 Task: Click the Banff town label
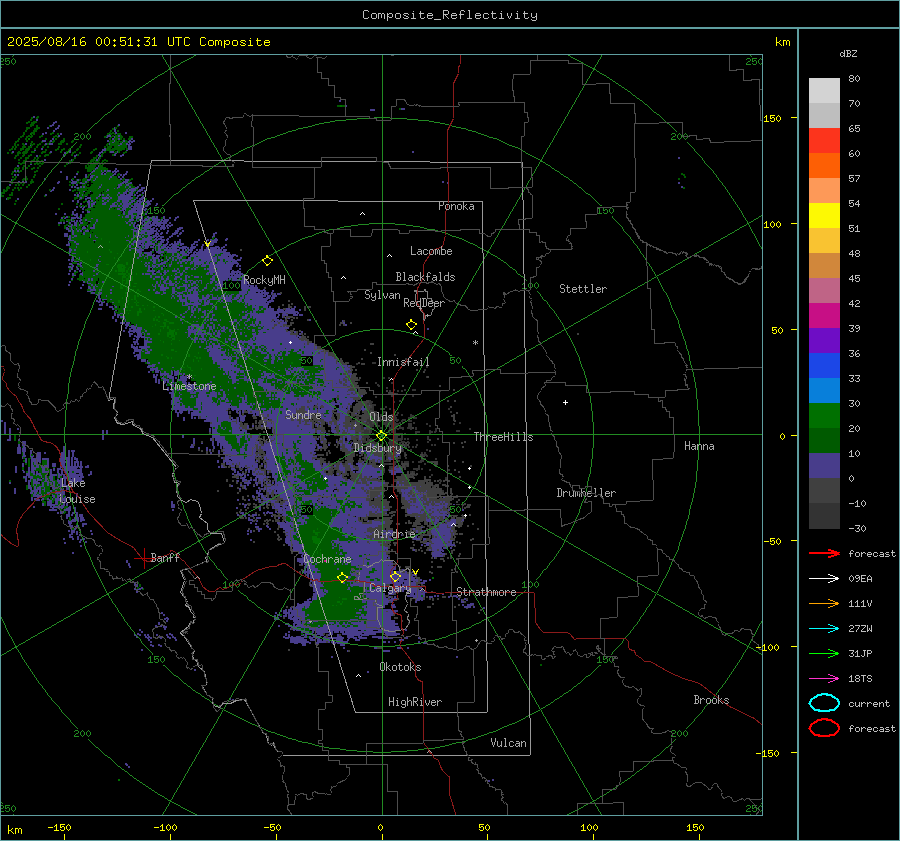point(165,557)
